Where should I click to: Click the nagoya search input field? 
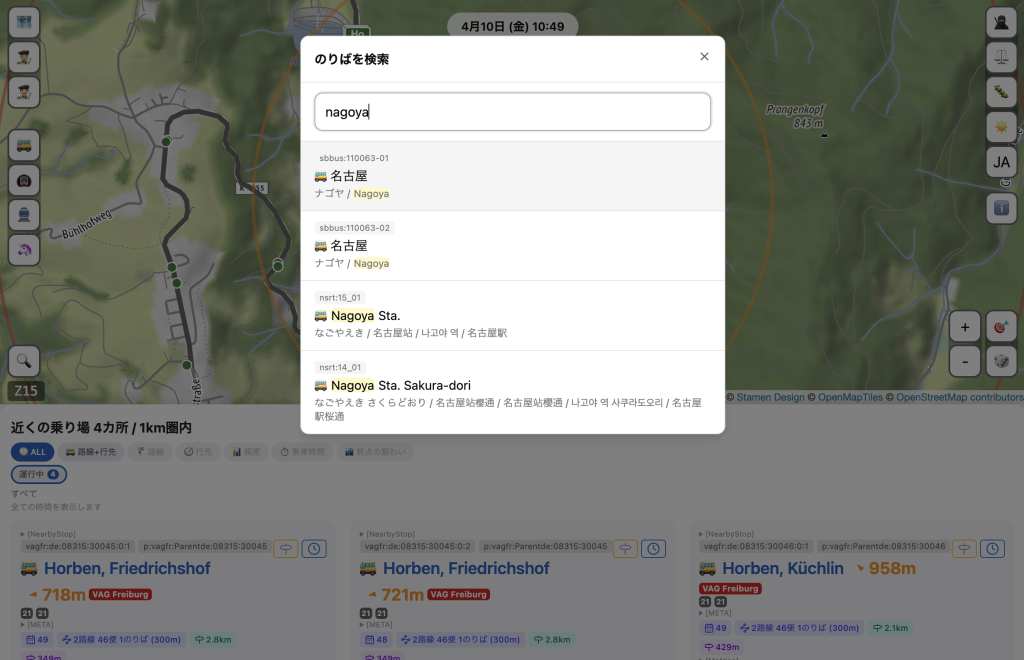tap(512, 112)
